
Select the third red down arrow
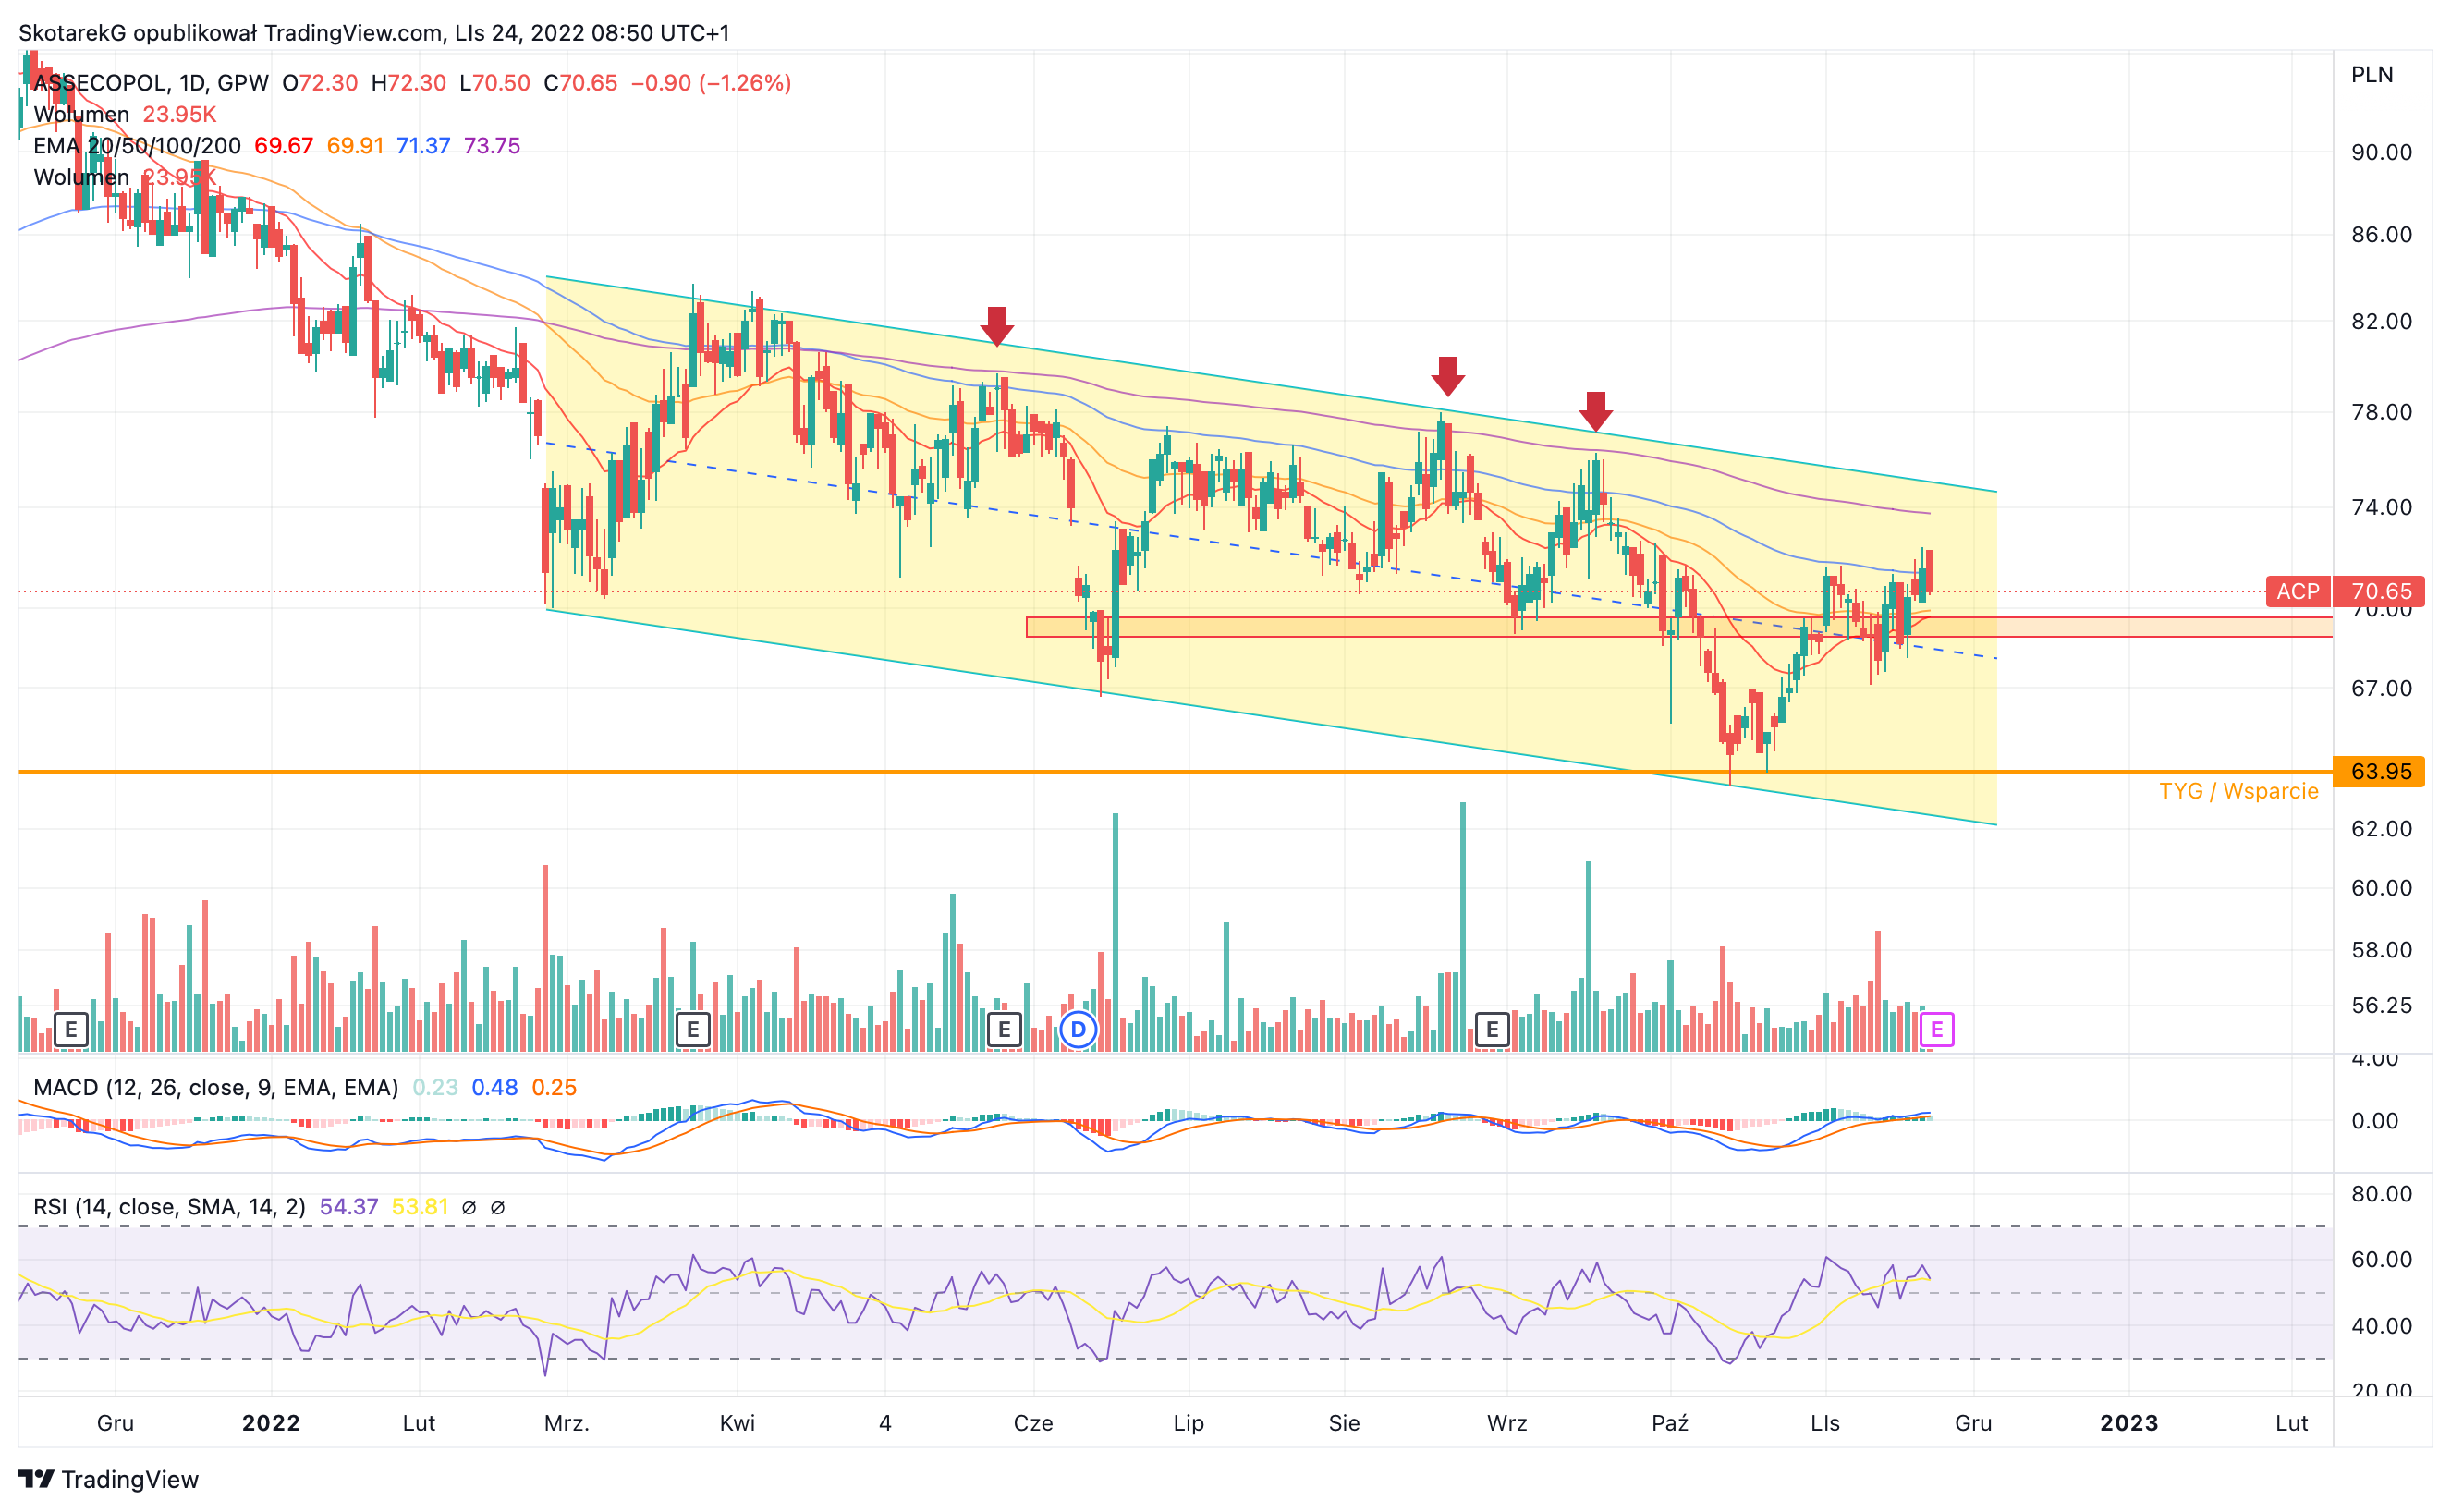click(1596, 411)
